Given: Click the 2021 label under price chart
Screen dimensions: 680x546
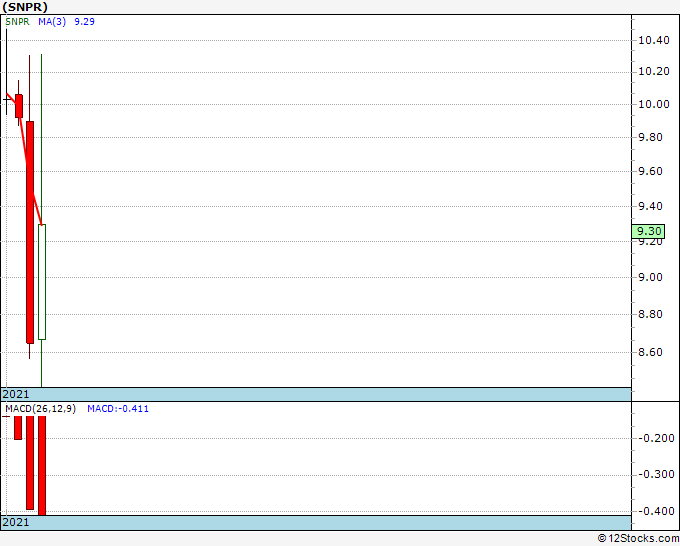Looking at the screenshot, I should (16, 394).
